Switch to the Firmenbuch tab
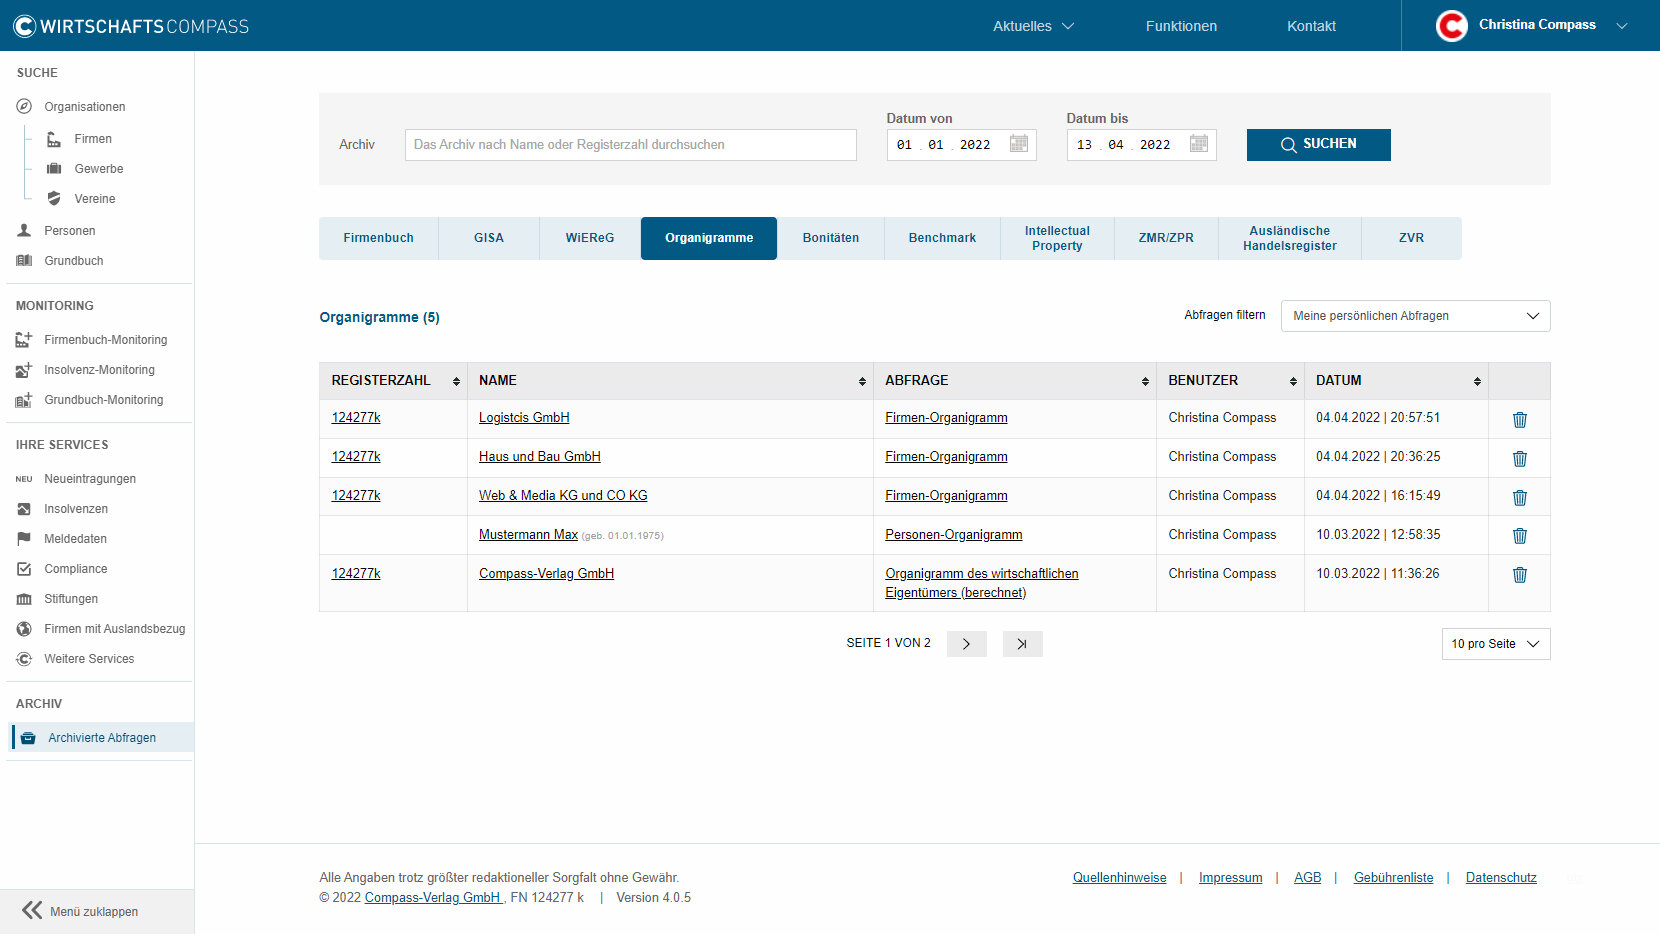The height and width of the screenshot is (934, 1660). 378,238
